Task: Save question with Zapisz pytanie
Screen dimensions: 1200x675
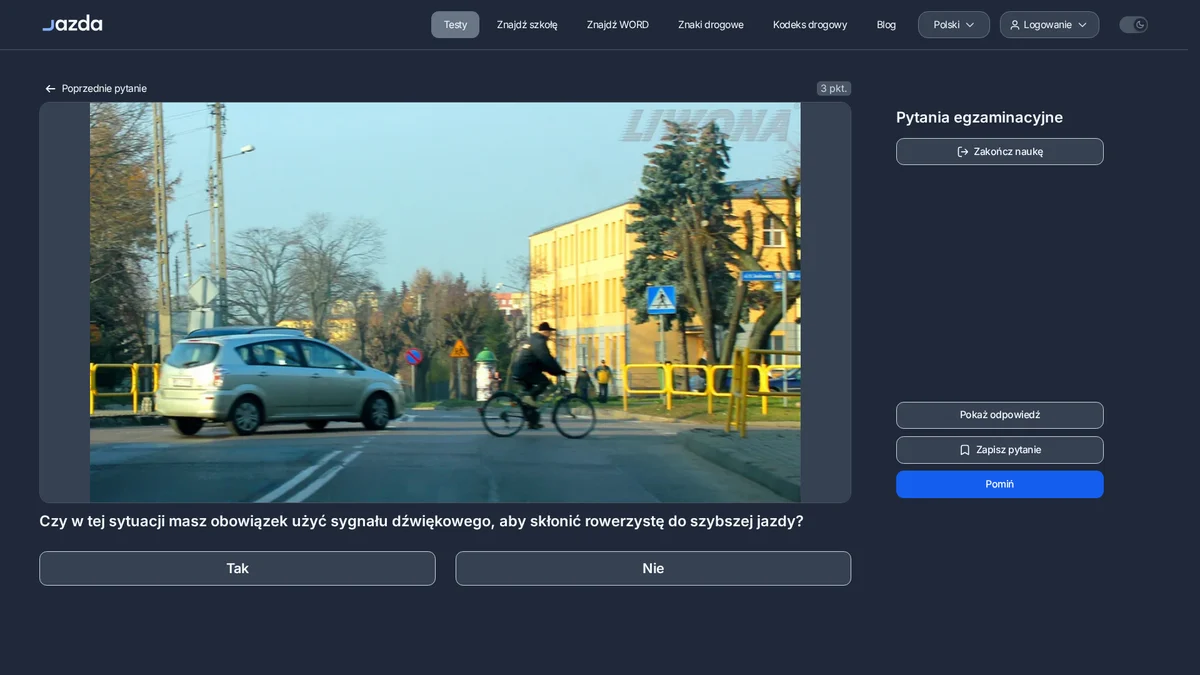Action: [x=1000, y=450]
